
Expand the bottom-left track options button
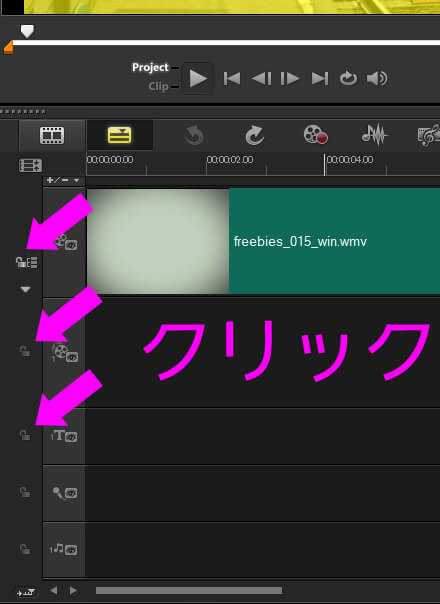click(x=25, y=592)
